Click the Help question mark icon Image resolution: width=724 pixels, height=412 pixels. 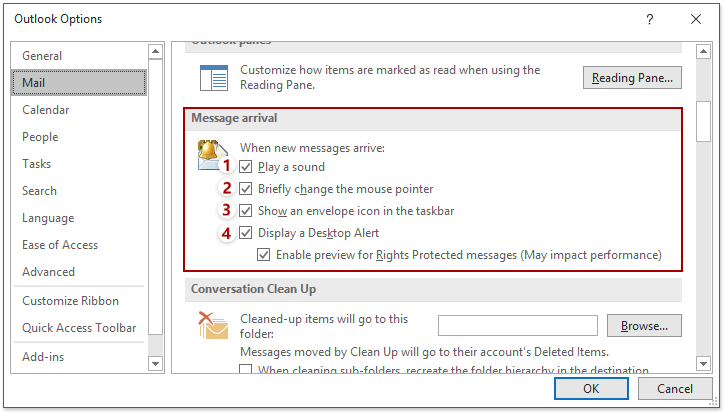tap(650, 19)
